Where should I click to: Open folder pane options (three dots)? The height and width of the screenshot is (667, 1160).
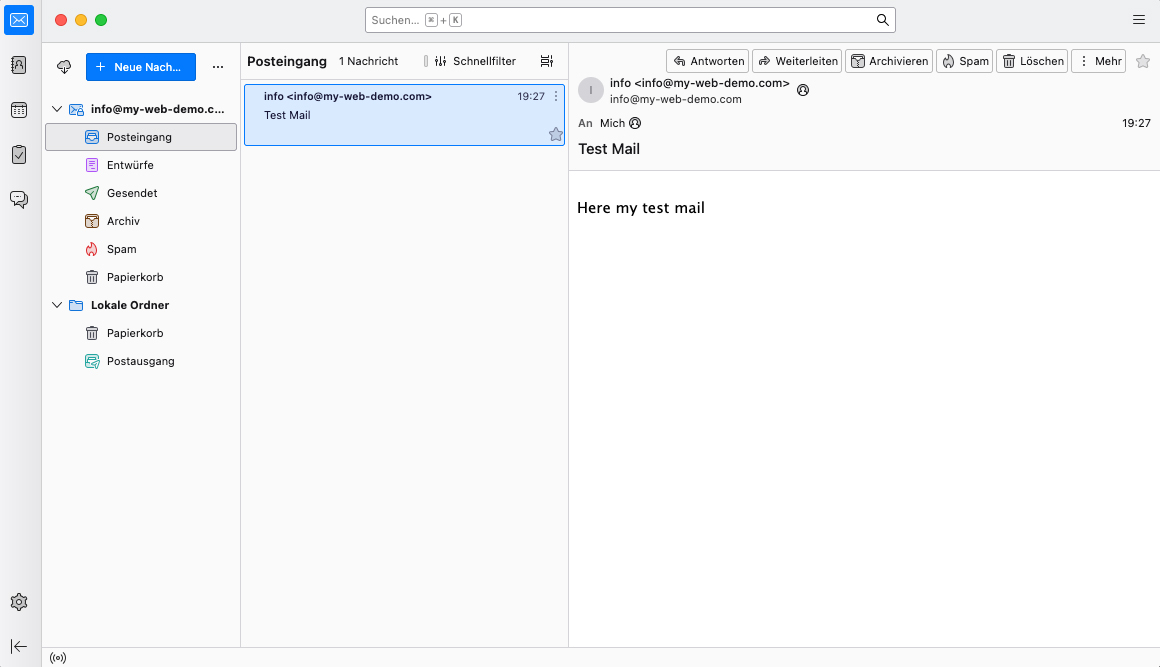(x=218, y=67)
